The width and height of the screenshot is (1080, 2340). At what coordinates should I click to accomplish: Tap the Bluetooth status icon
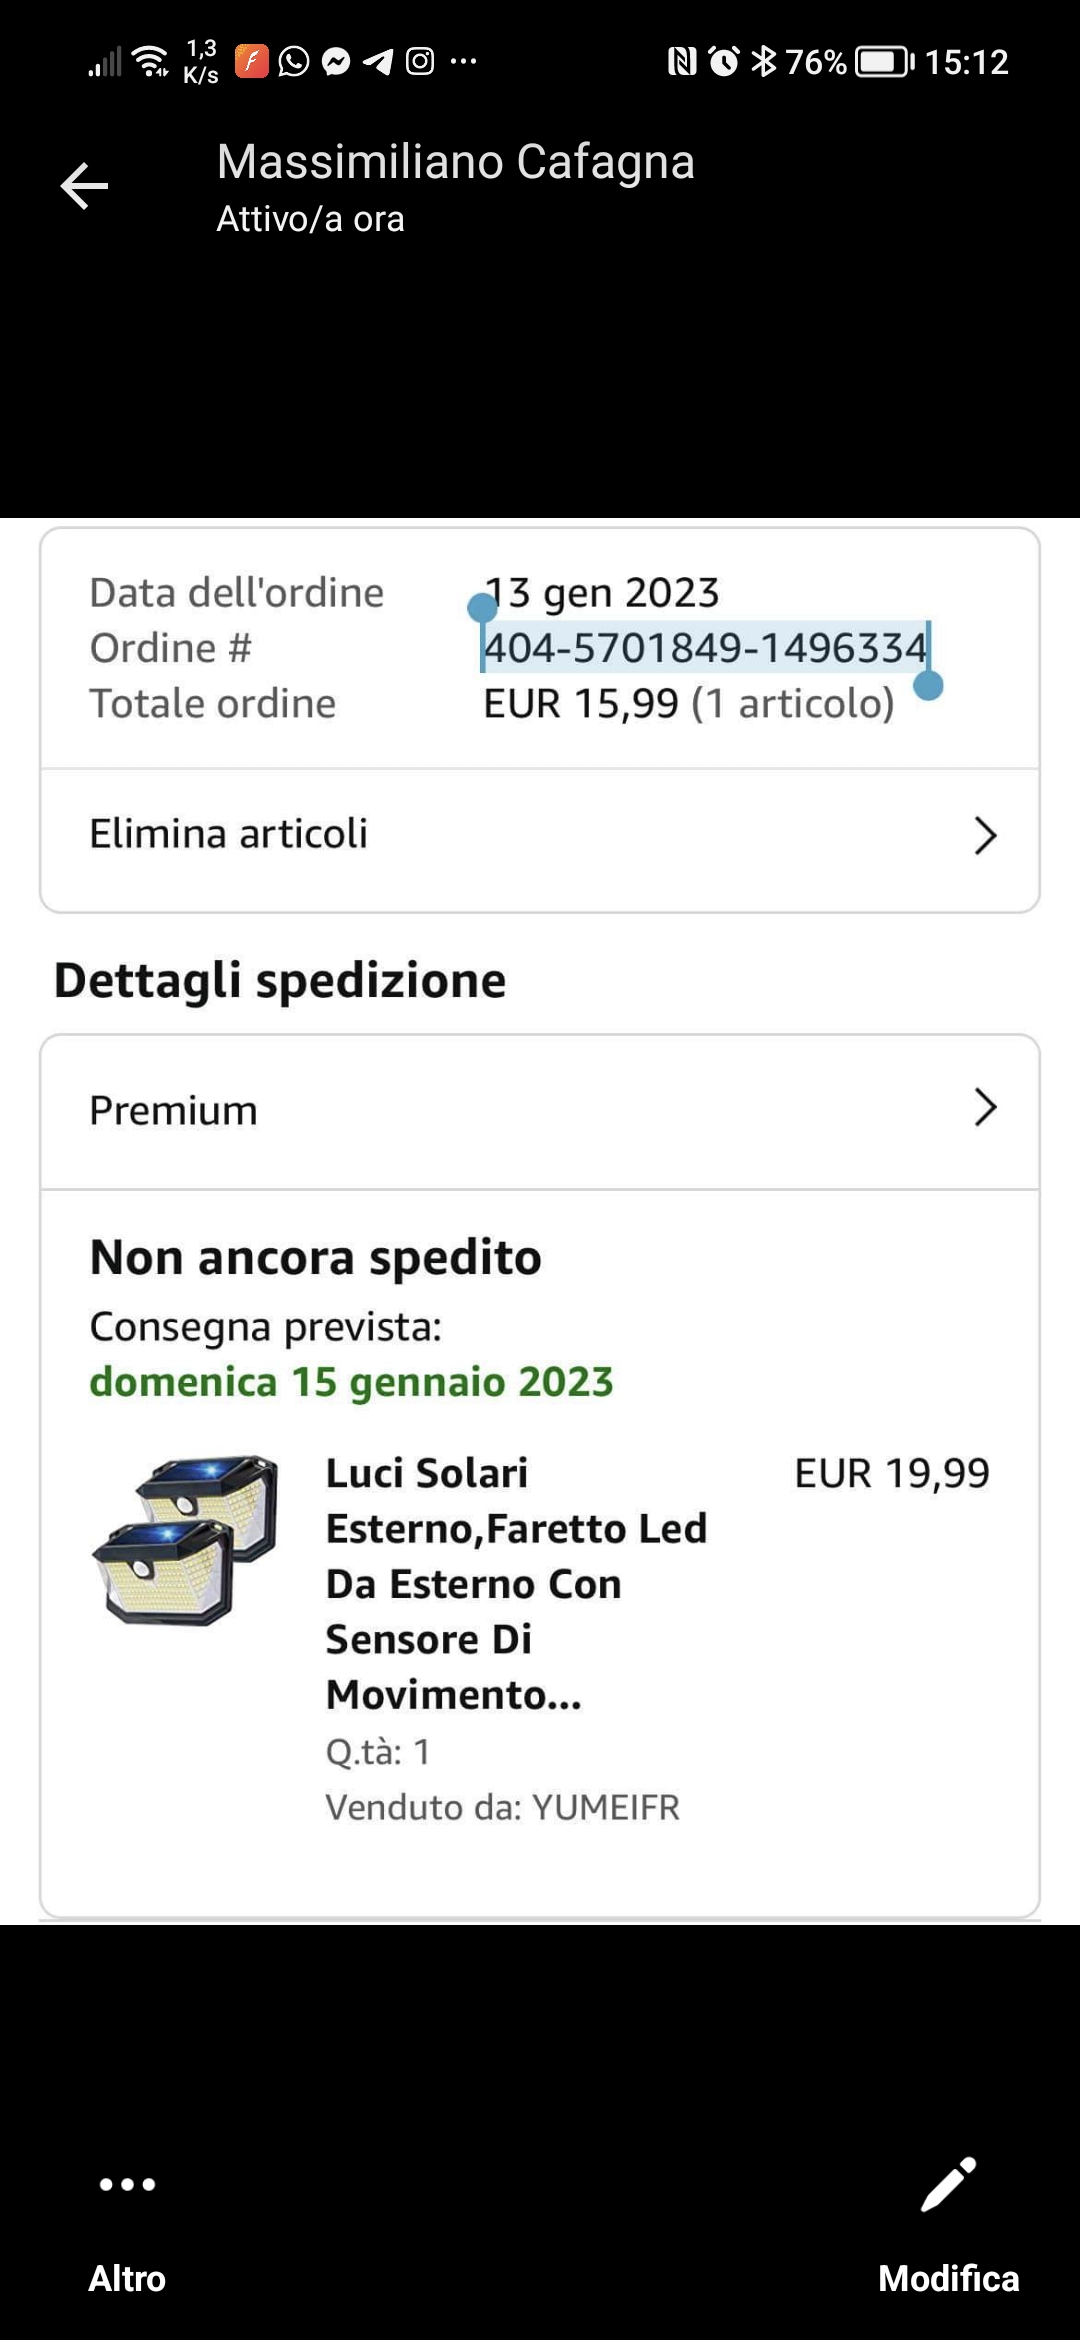tap(764, 62)
